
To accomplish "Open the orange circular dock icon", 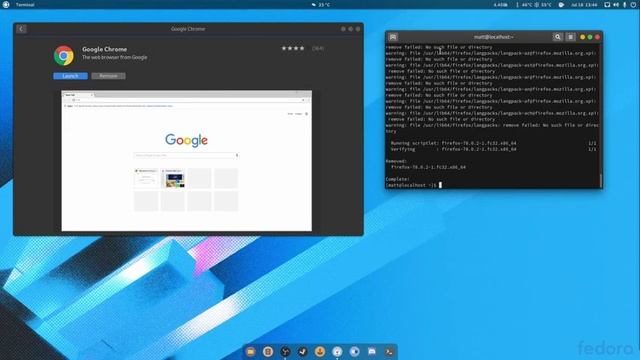I will [320, 351].
